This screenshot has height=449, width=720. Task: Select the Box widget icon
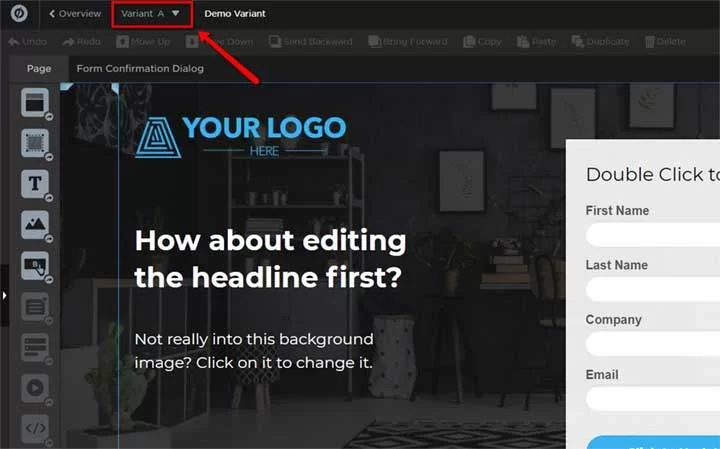pyautogui.click(x=35, y=143)
